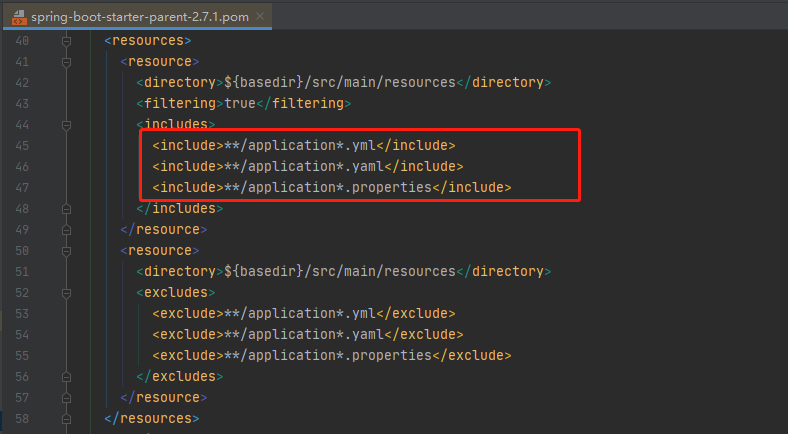Click the directory line at line 51
This screenshot has width=788, height=434.
point(344,272)
